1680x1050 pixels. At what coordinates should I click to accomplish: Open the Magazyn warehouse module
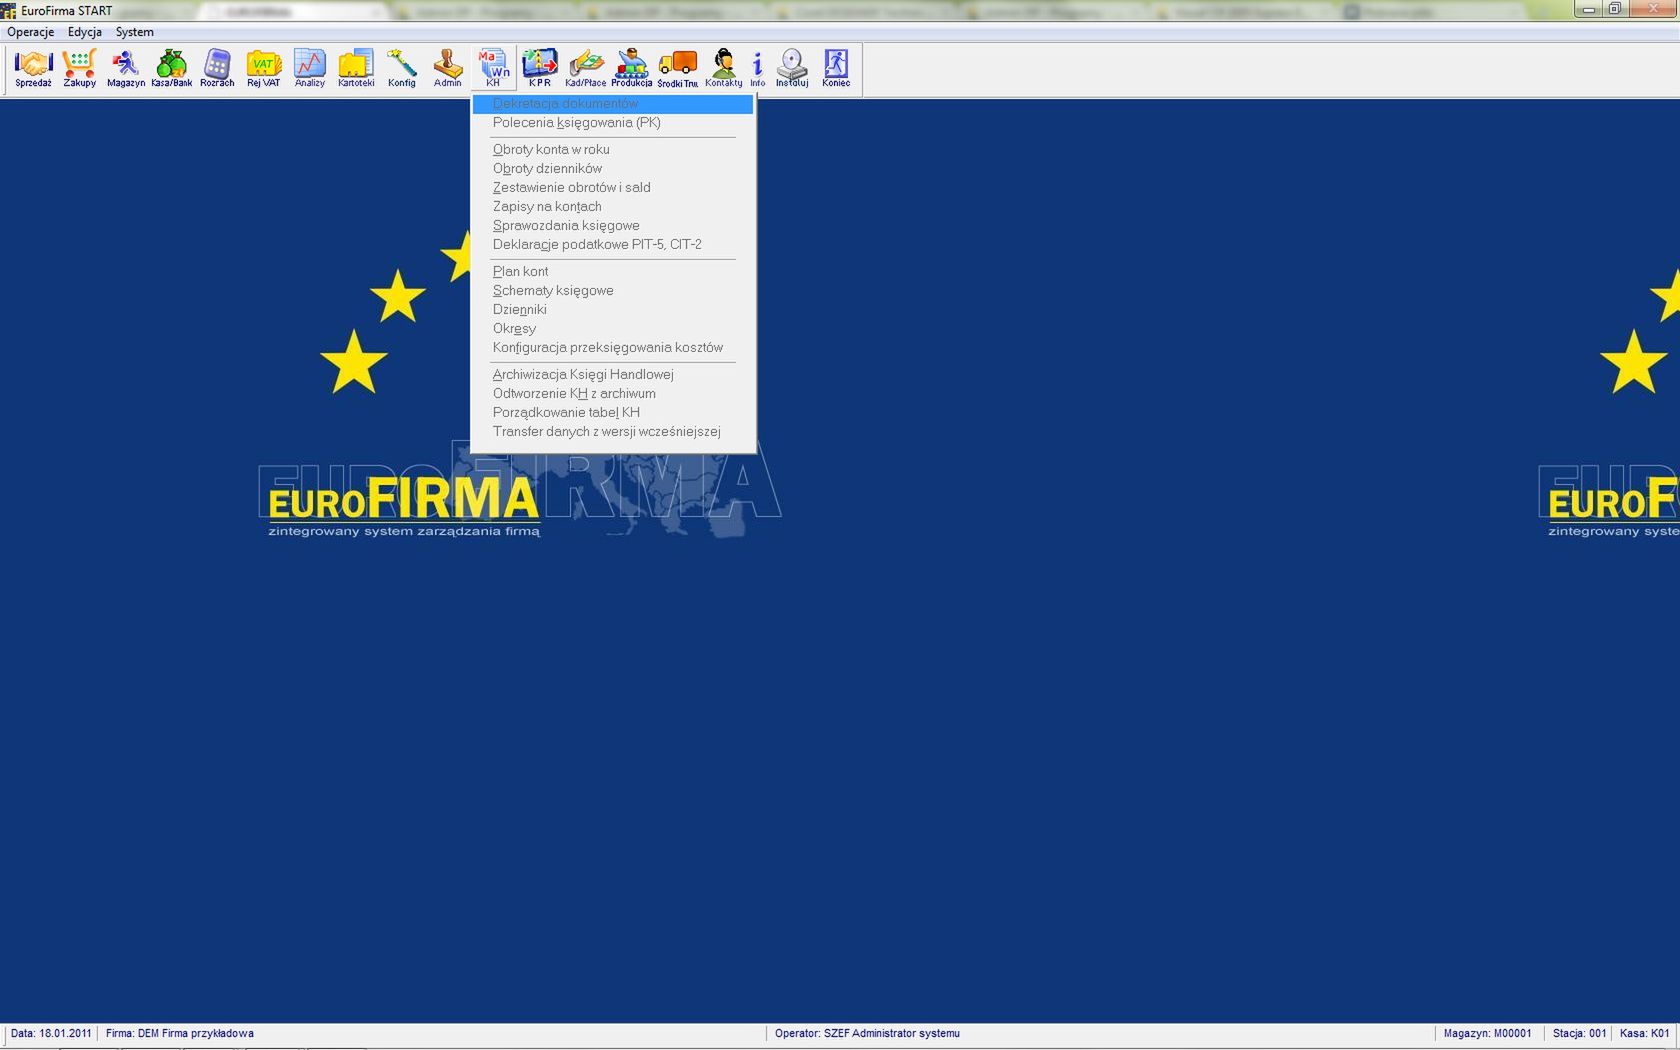pos(125,69)
